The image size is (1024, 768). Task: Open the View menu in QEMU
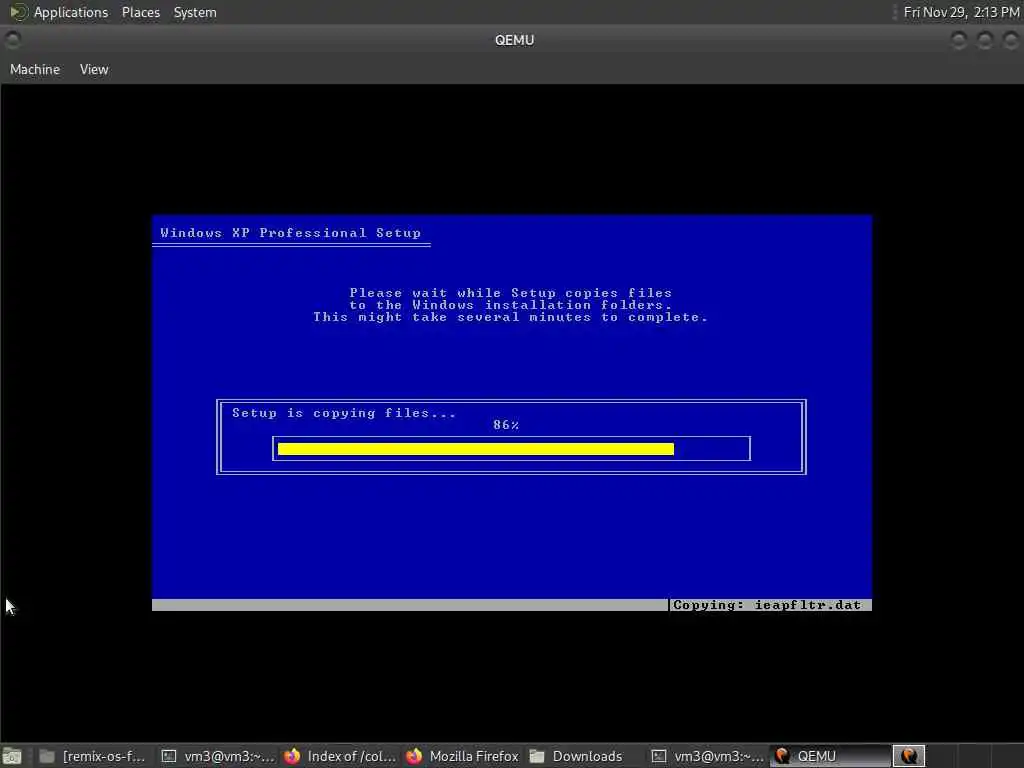point(94,69)
